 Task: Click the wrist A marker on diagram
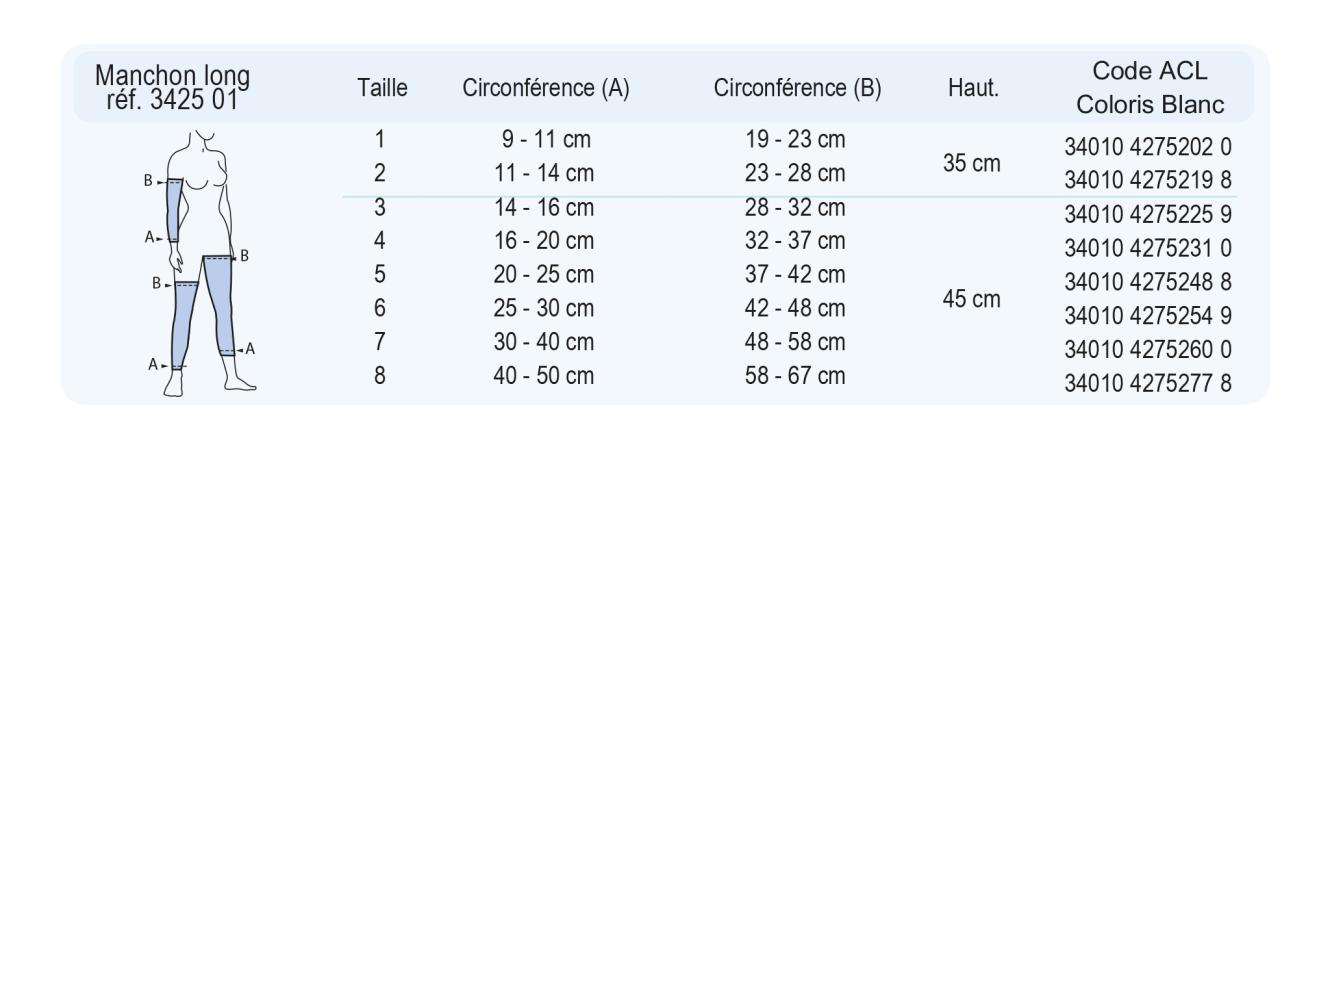pos(151,238)
